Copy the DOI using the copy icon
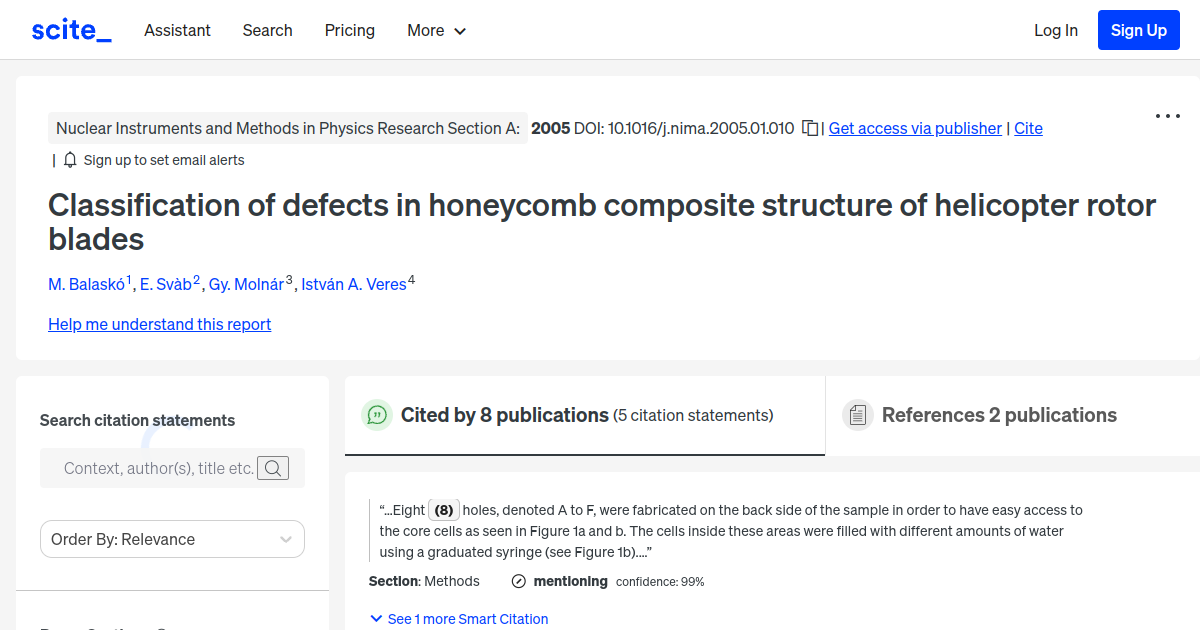Screen dimensions: 1200x630 point(811,128)
